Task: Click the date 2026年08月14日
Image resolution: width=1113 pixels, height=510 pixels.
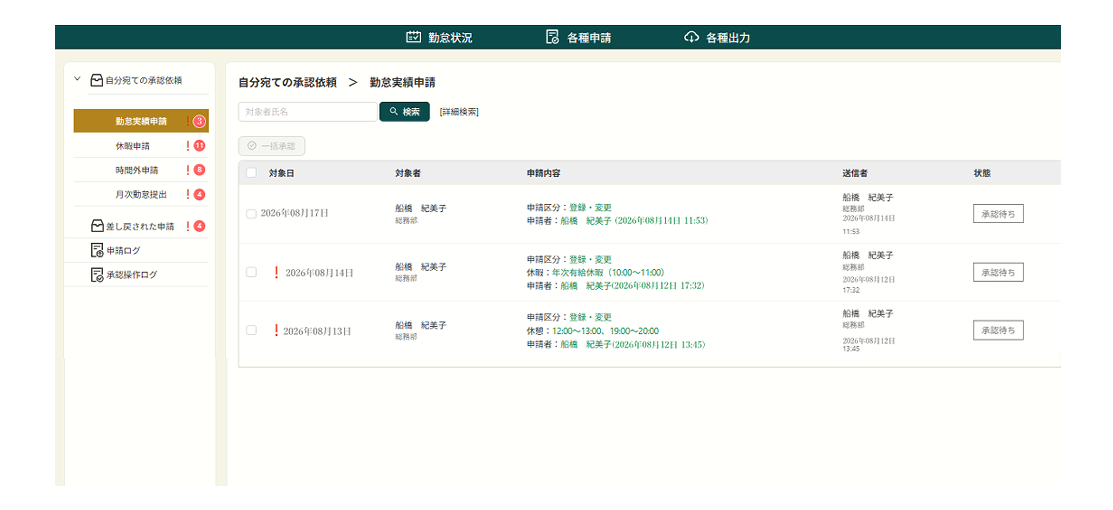Action: [x=319, y=272]
